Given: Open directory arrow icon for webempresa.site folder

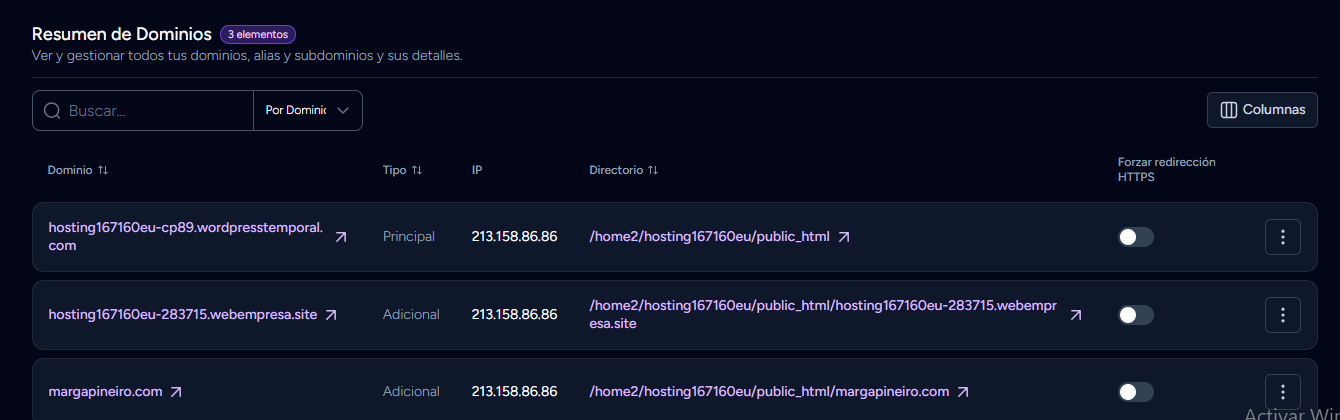Looking at the screenshot, I should coord(1076,315).
